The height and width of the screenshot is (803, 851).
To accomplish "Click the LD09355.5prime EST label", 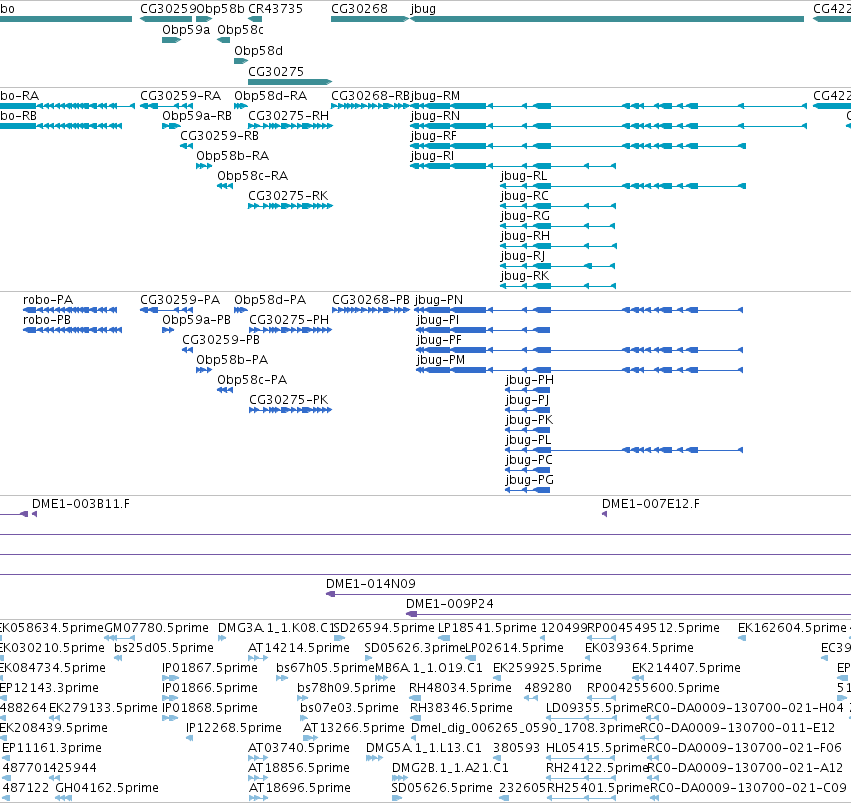I will point(596,709).
